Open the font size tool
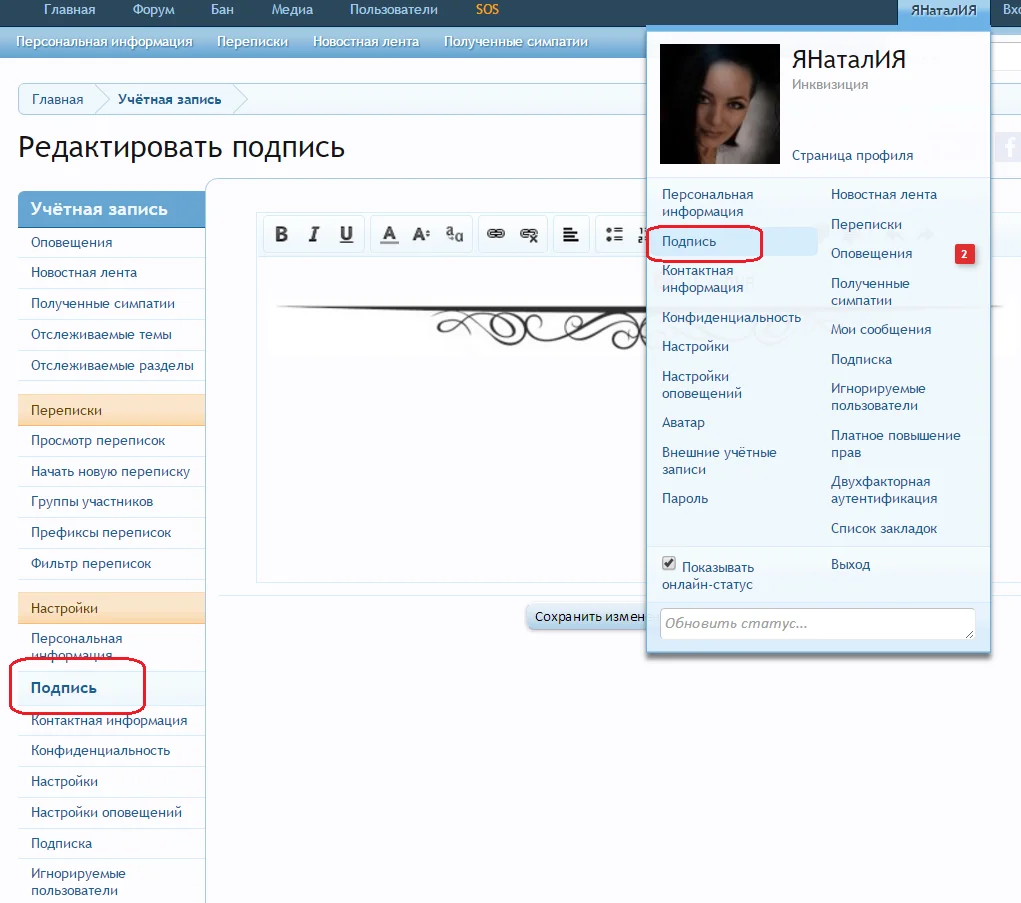This screenshot has height=903, width=1021. tap(423, 234)
